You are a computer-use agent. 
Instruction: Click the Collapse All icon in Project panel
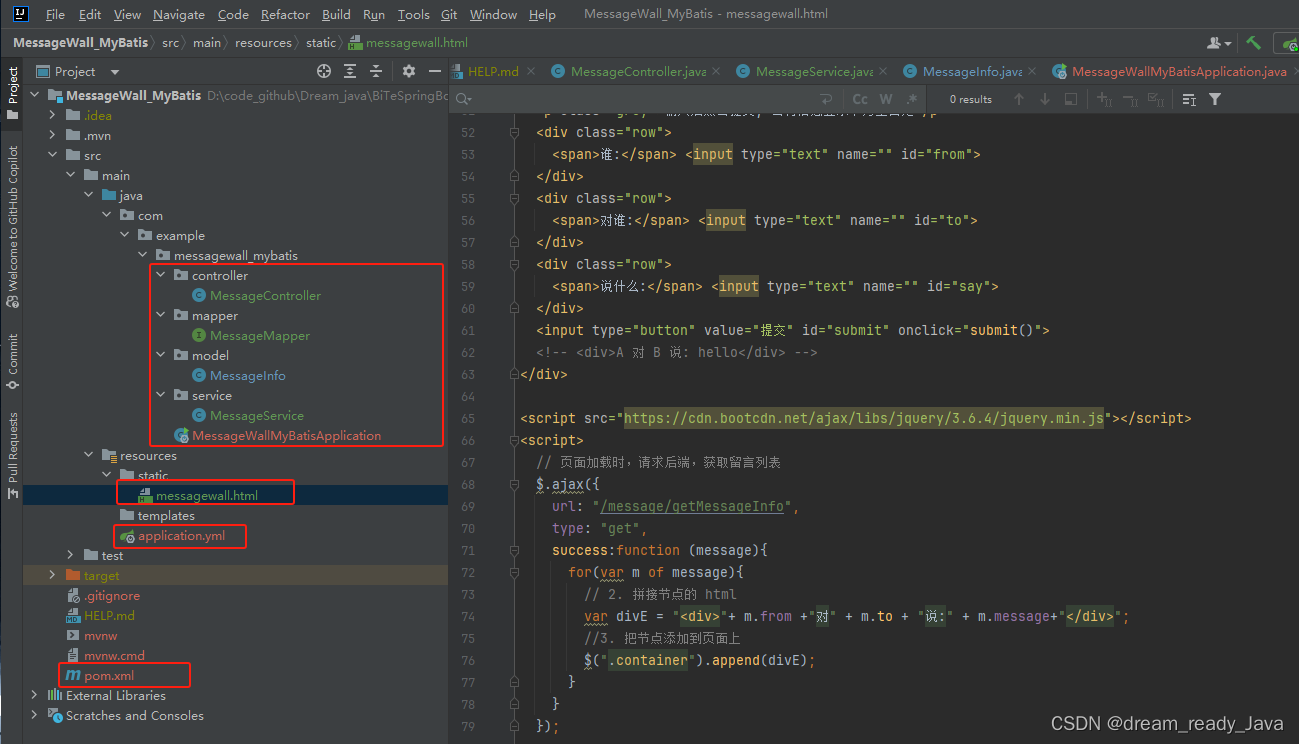[x=377, y=71]
